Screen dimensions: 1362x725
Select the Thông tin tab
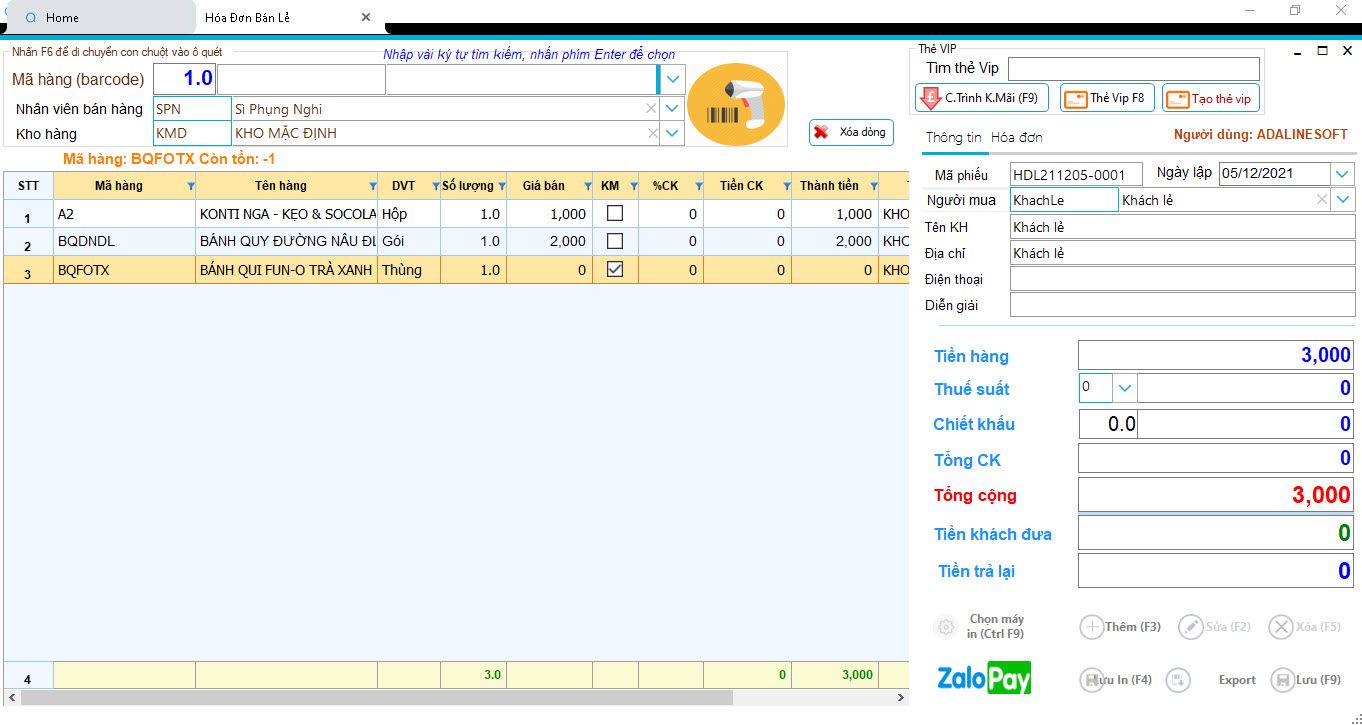[x=953, y=138]
